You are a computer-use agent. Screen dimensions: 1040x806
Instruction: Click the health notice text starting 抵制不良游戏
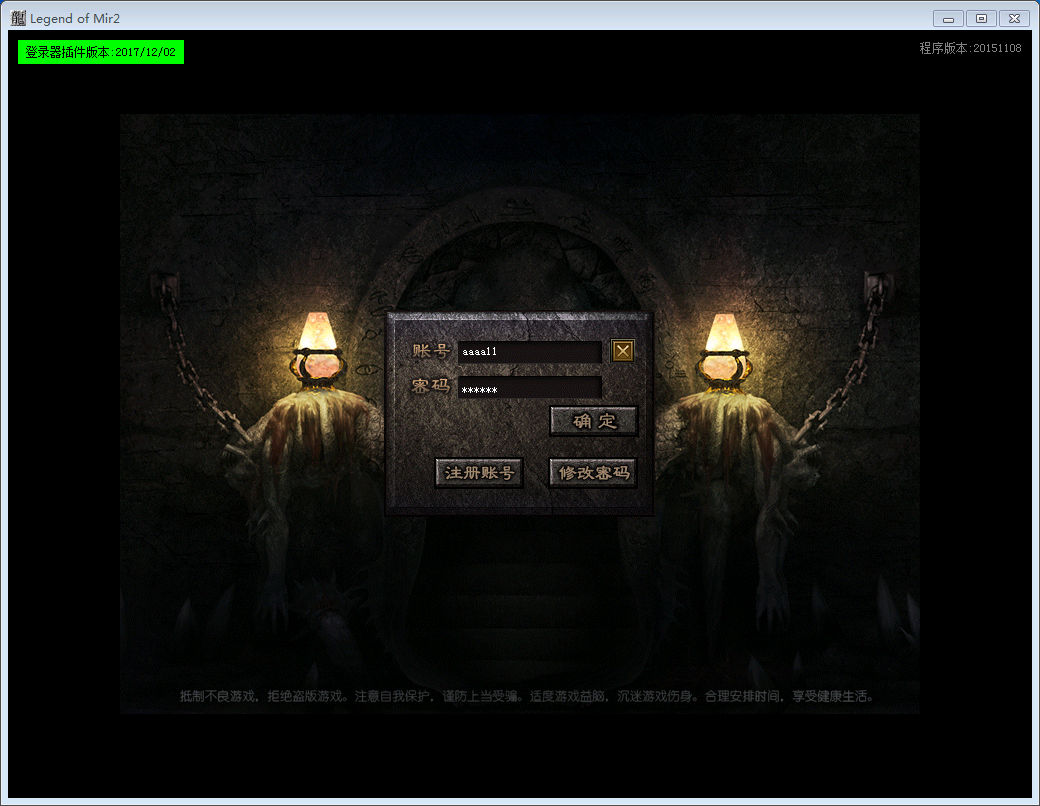(x=527, y=696)
